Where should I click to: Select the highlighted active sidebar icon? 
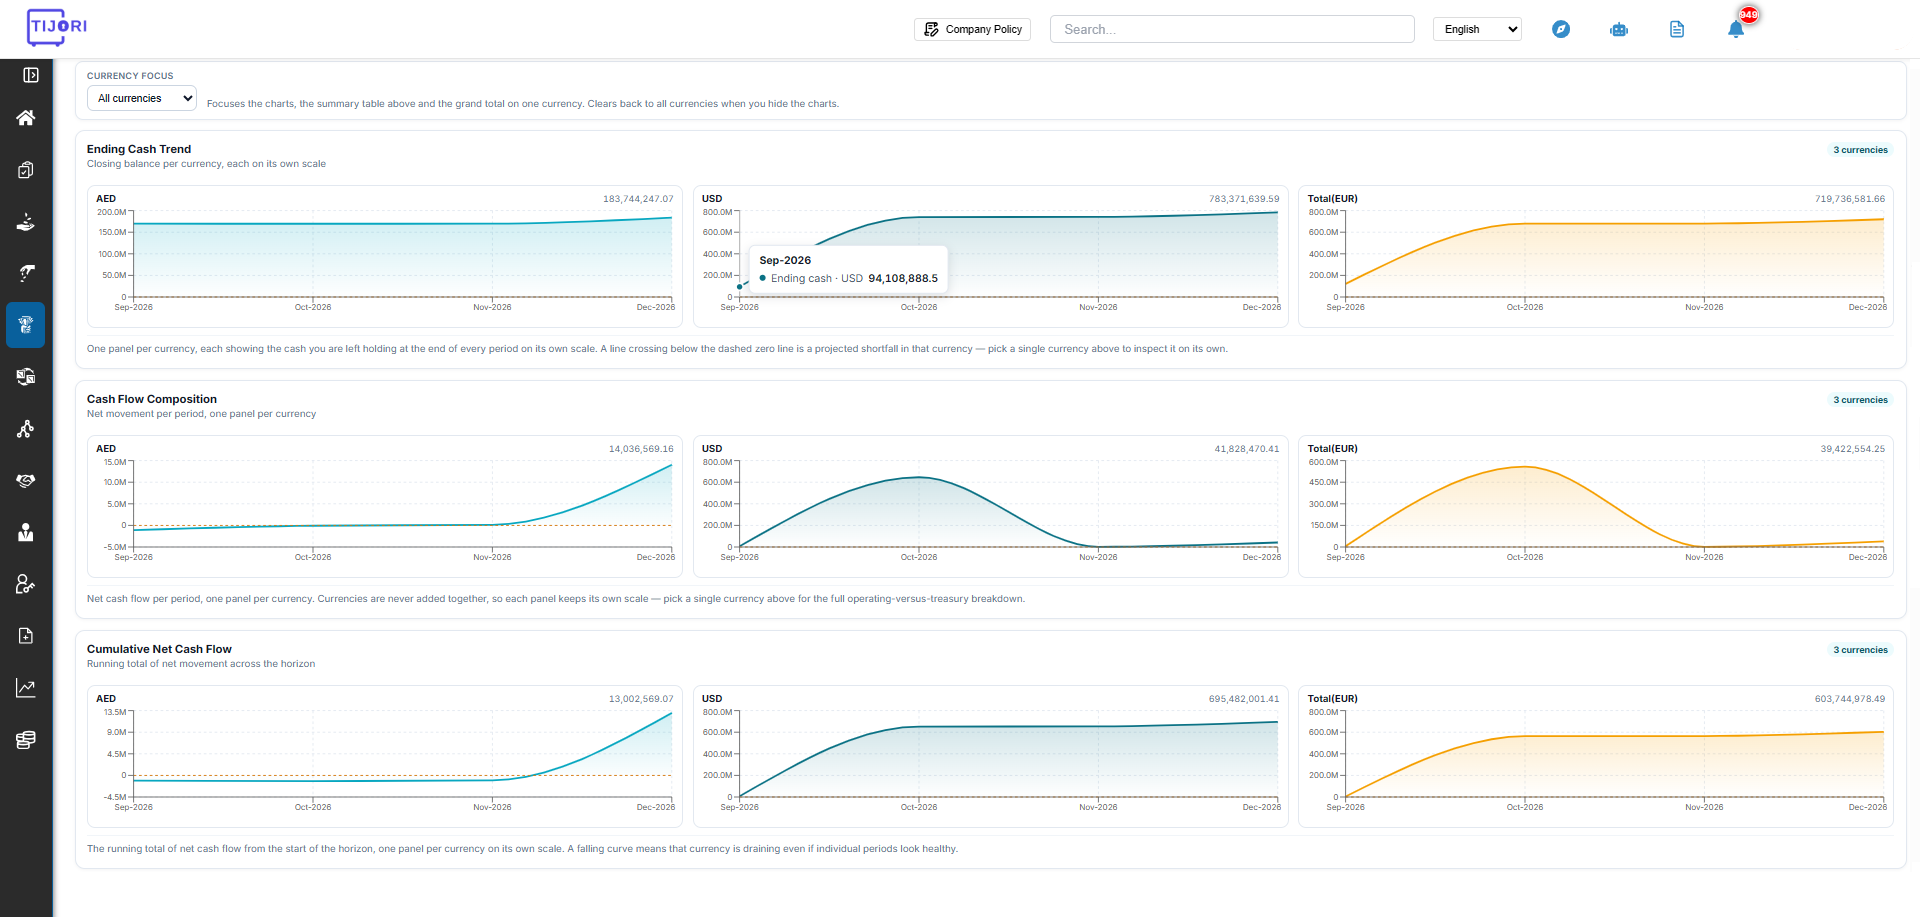(26, 325)
